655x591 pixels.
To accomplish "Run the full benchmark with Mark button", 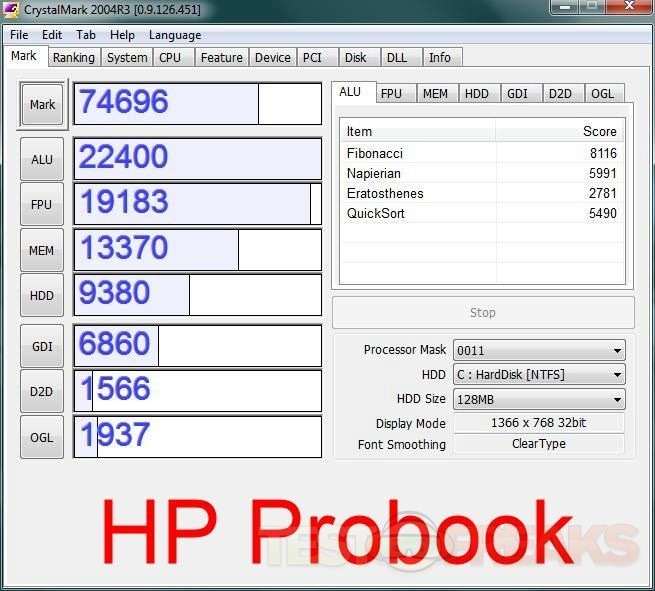I will point(42,105).
